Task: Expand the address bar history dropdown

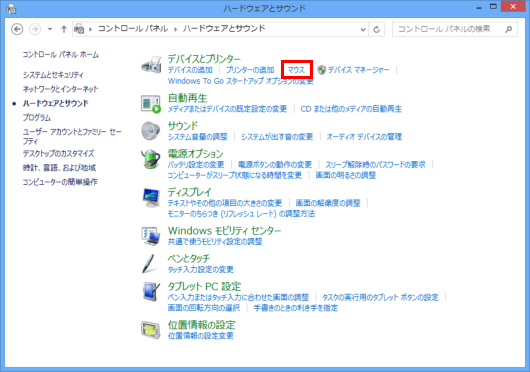Action: [363, 29]
